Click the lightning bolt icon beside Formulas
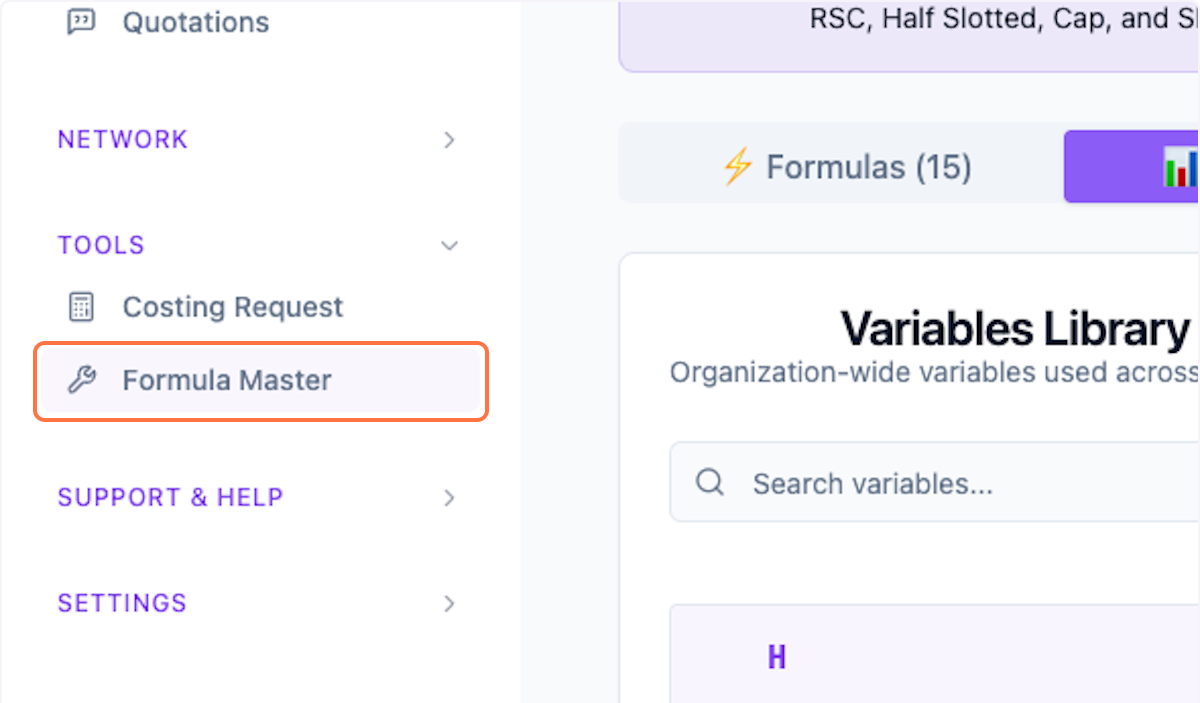 pyautogui.click(x=737, y=167)
